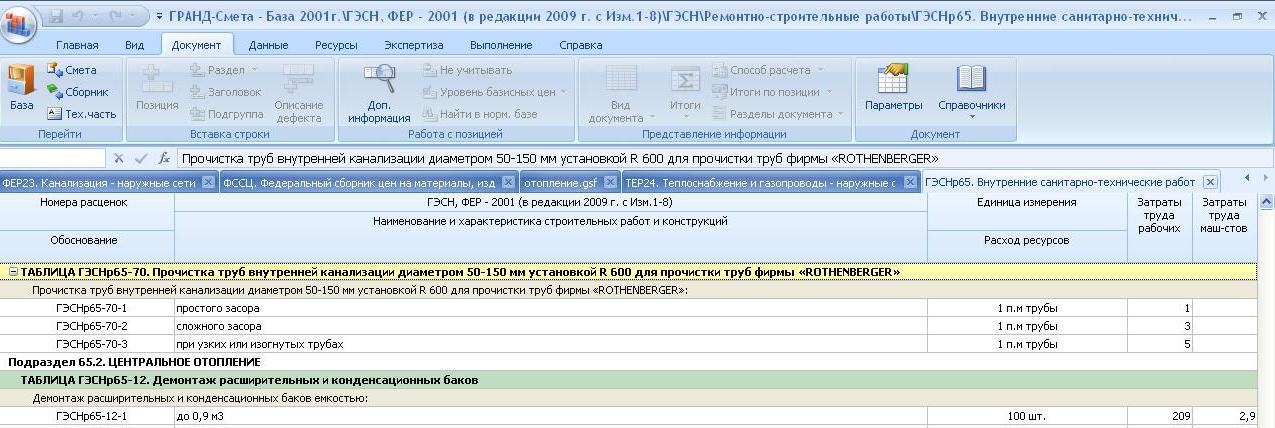
Task: Click the Redo arrow in quick access toolbar
Action: click(116, 17)
